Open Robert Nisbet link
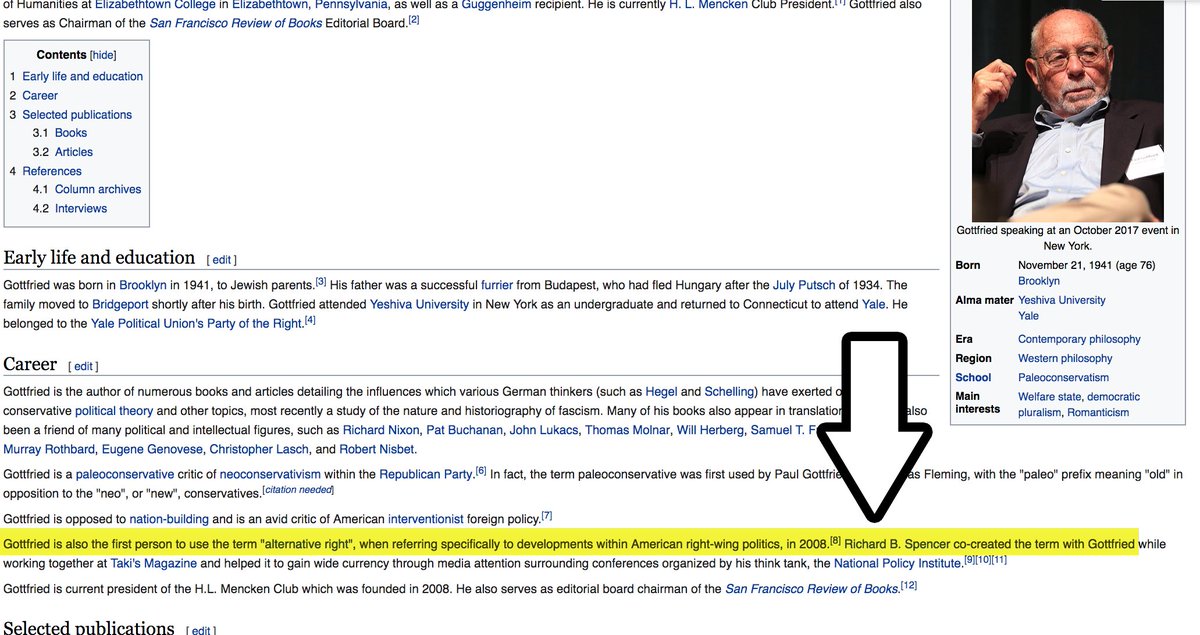The width and height of the screenshot is (1200, 635). 377,449
